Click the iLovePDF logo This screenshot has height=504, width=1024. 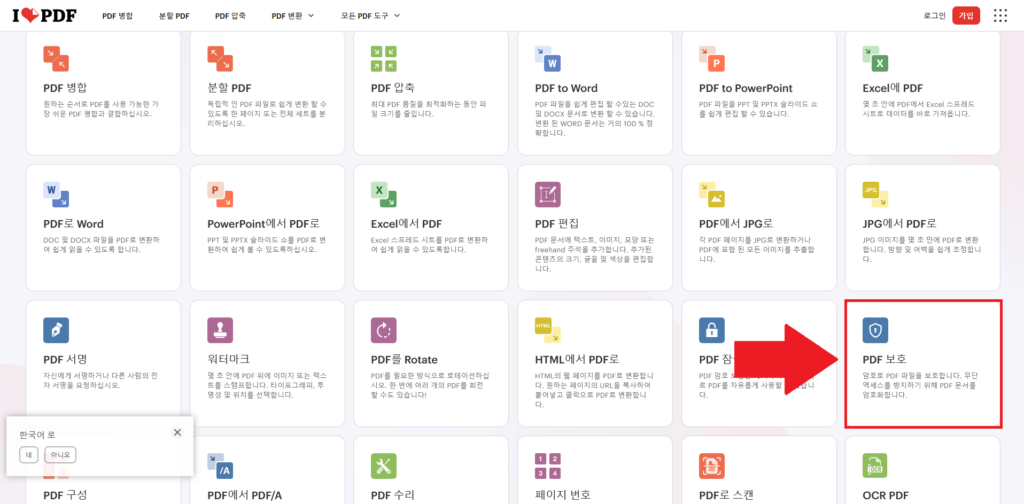[x=44, y=16]
